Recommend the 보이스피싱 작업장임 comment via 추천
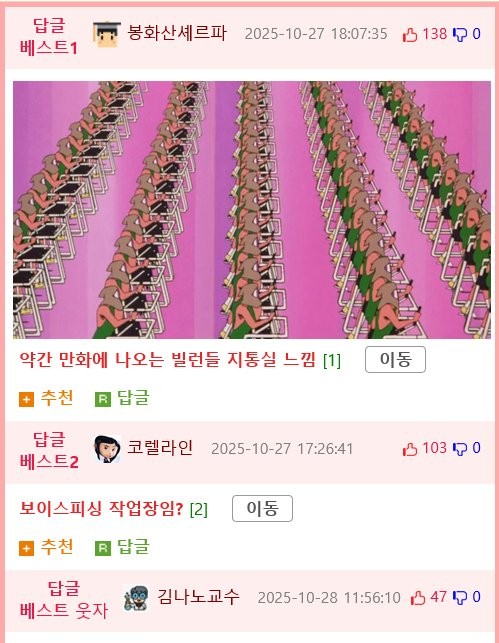 46,547
